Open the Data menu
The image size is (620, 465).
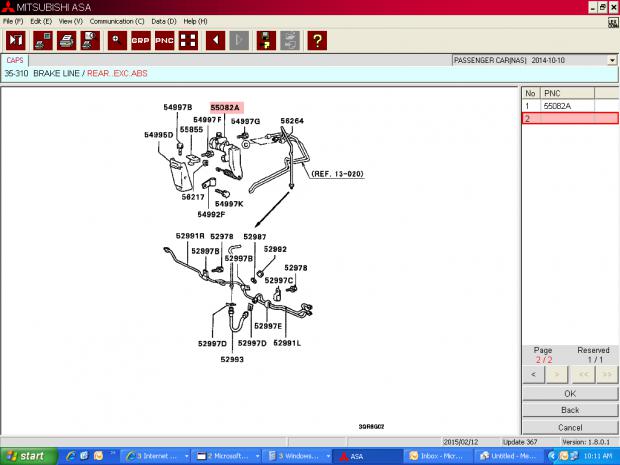[x=164, y=21]
